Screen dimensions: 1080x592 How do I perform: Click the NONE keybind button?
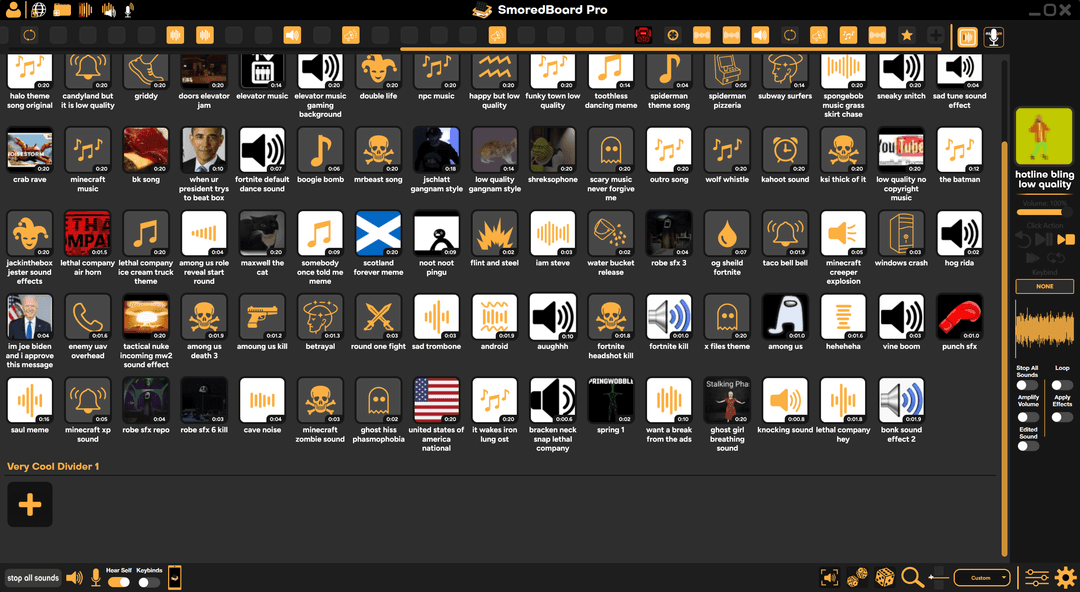click(x=1044, y=287)
